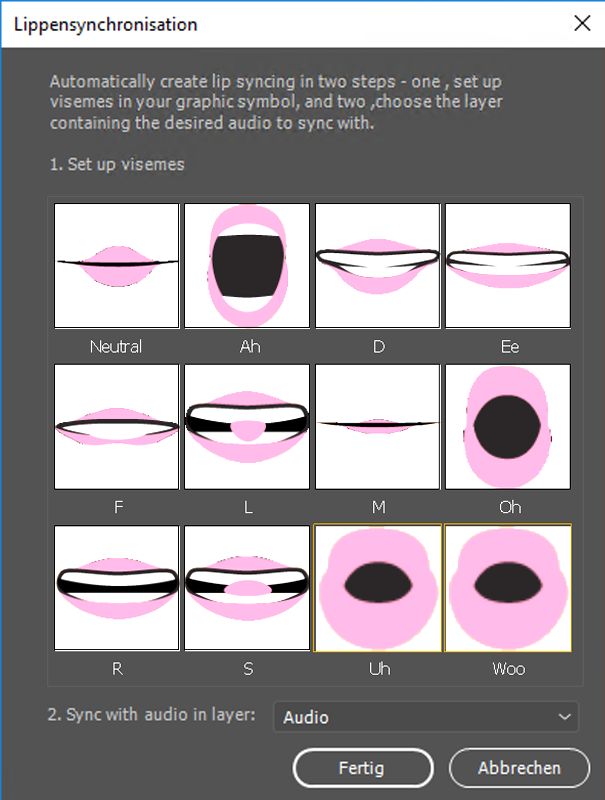Click the D viseme image
605x800 pixels.
pos(377,265)
